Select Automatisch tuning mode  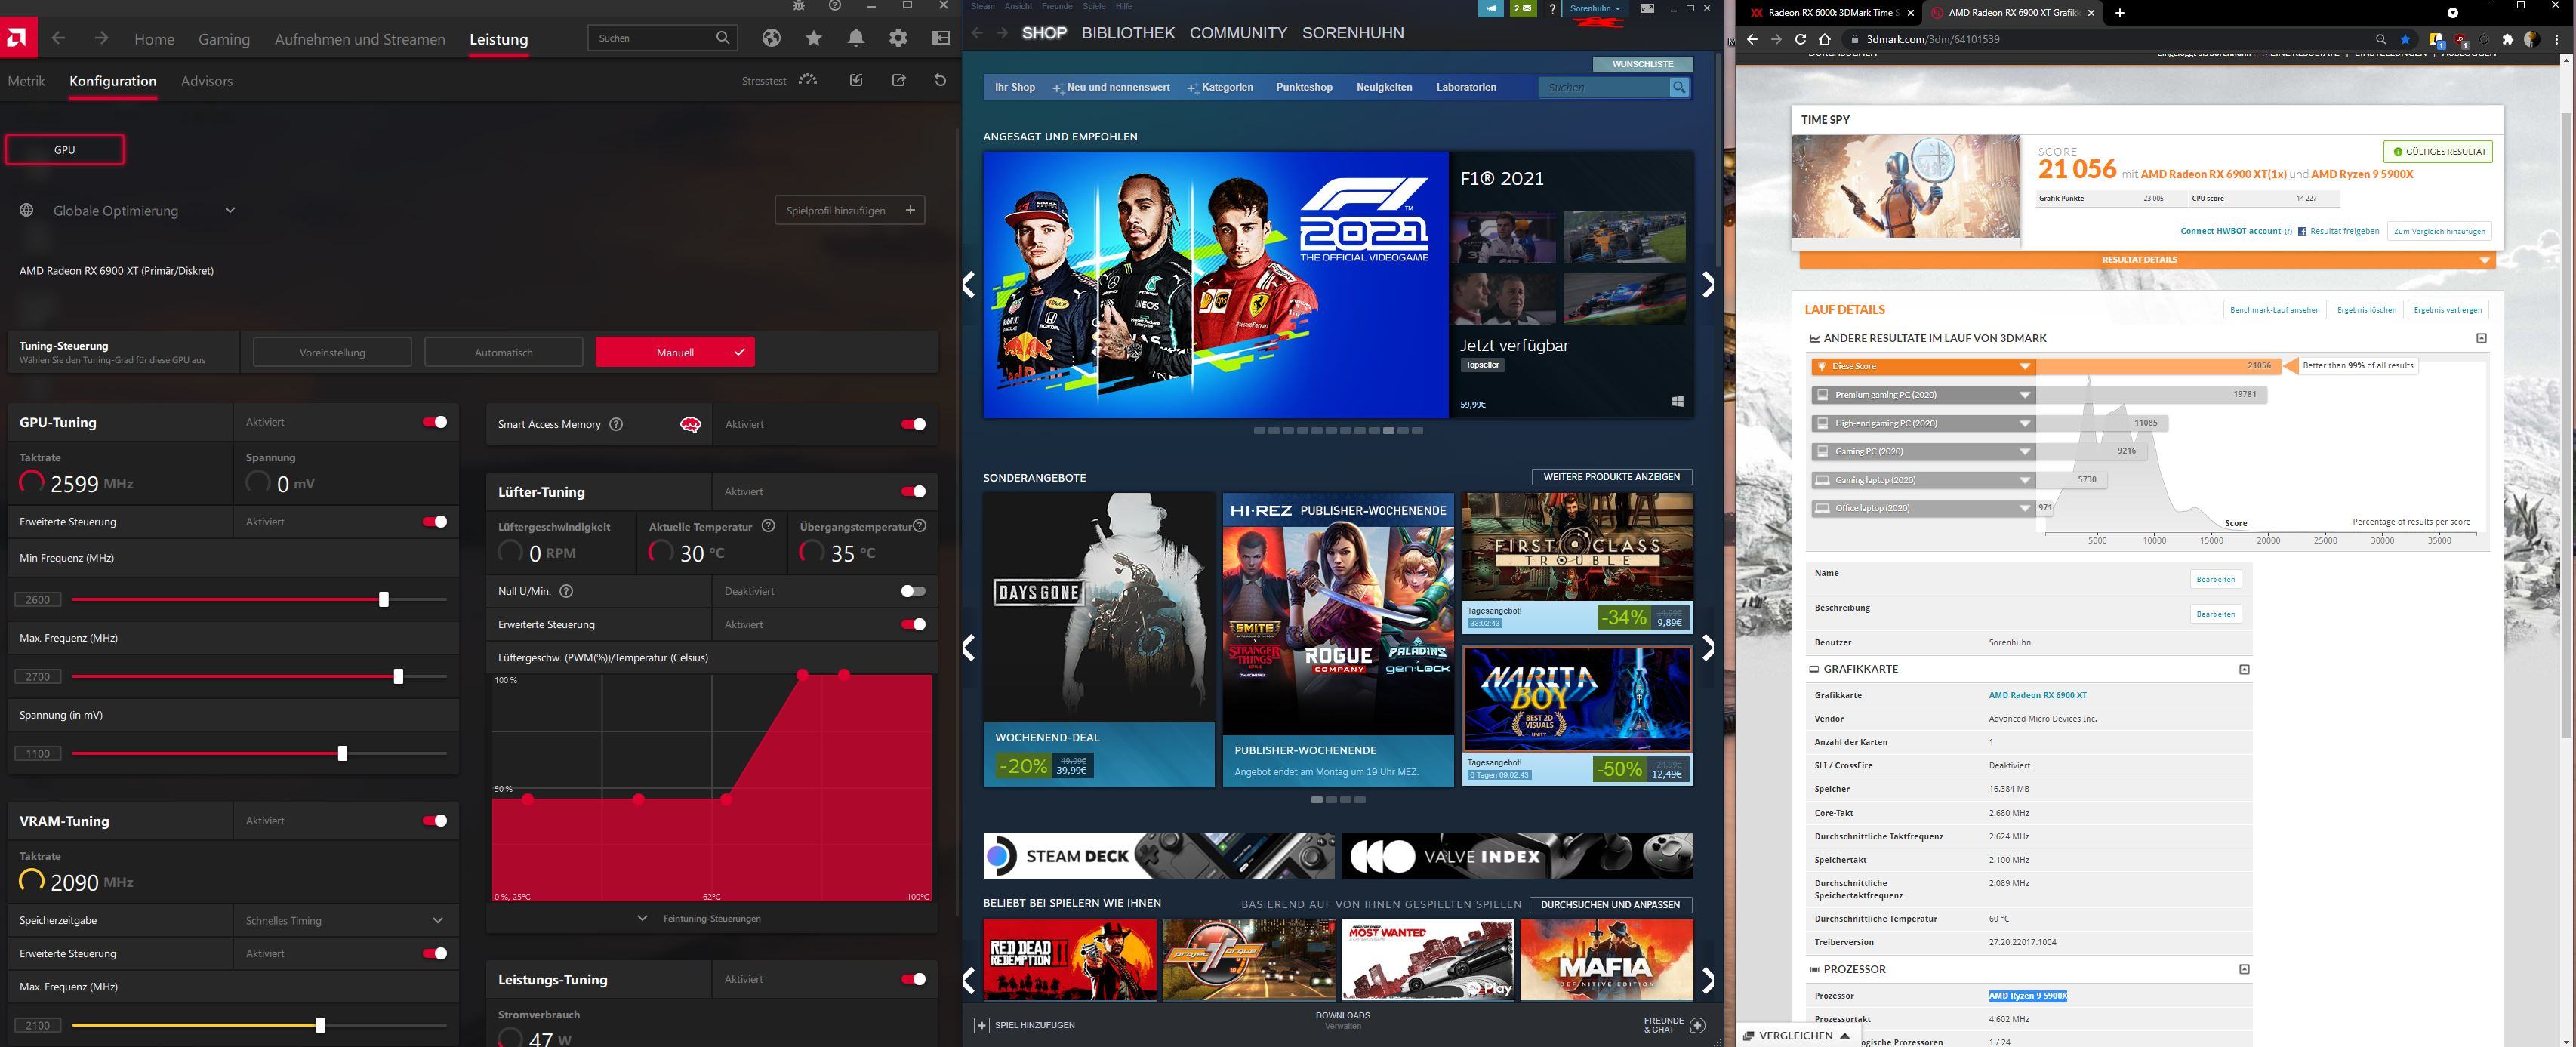(503, 352)
